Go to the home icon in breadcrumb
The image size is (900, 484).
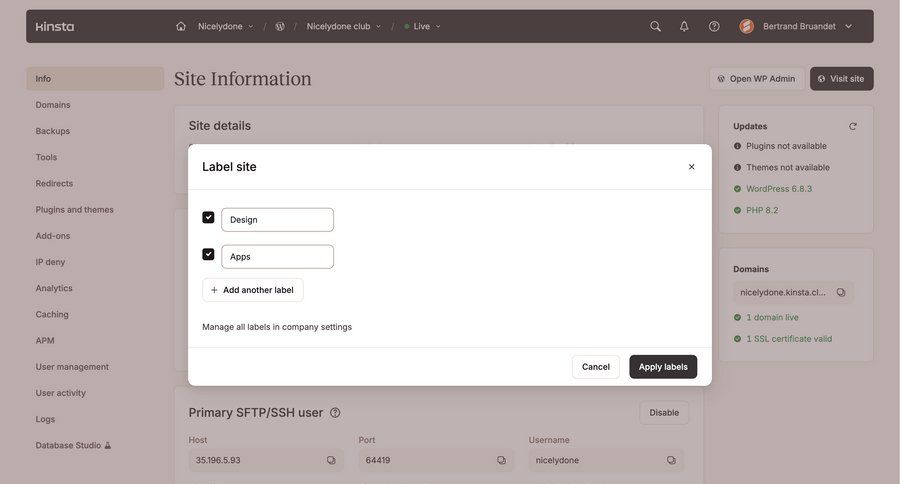tap(181, 26)
